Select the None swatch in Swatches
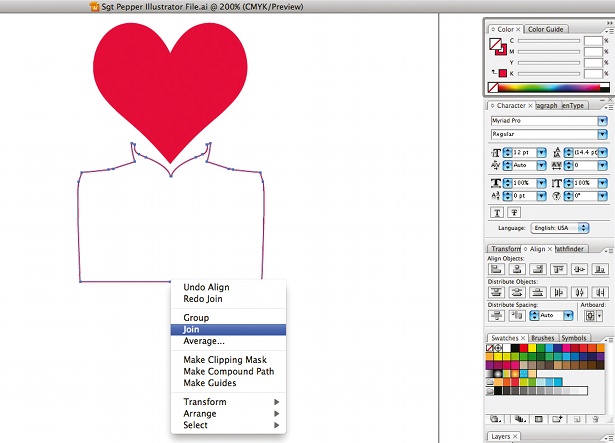Image resolution: width=615 pixels, height=443 pixels. (x=490, y=348)
